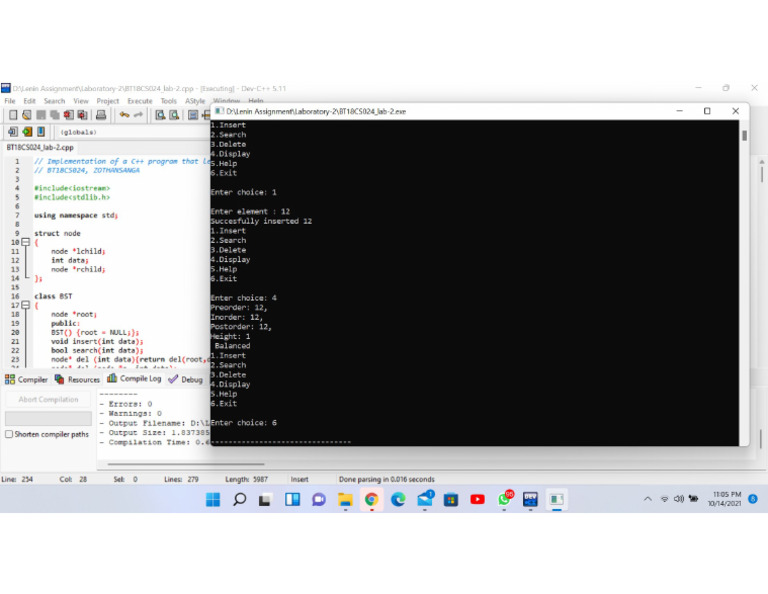The height and width of the screenshot is (594, 768).
Task: Open the Project menu
Action: [108, 101]
